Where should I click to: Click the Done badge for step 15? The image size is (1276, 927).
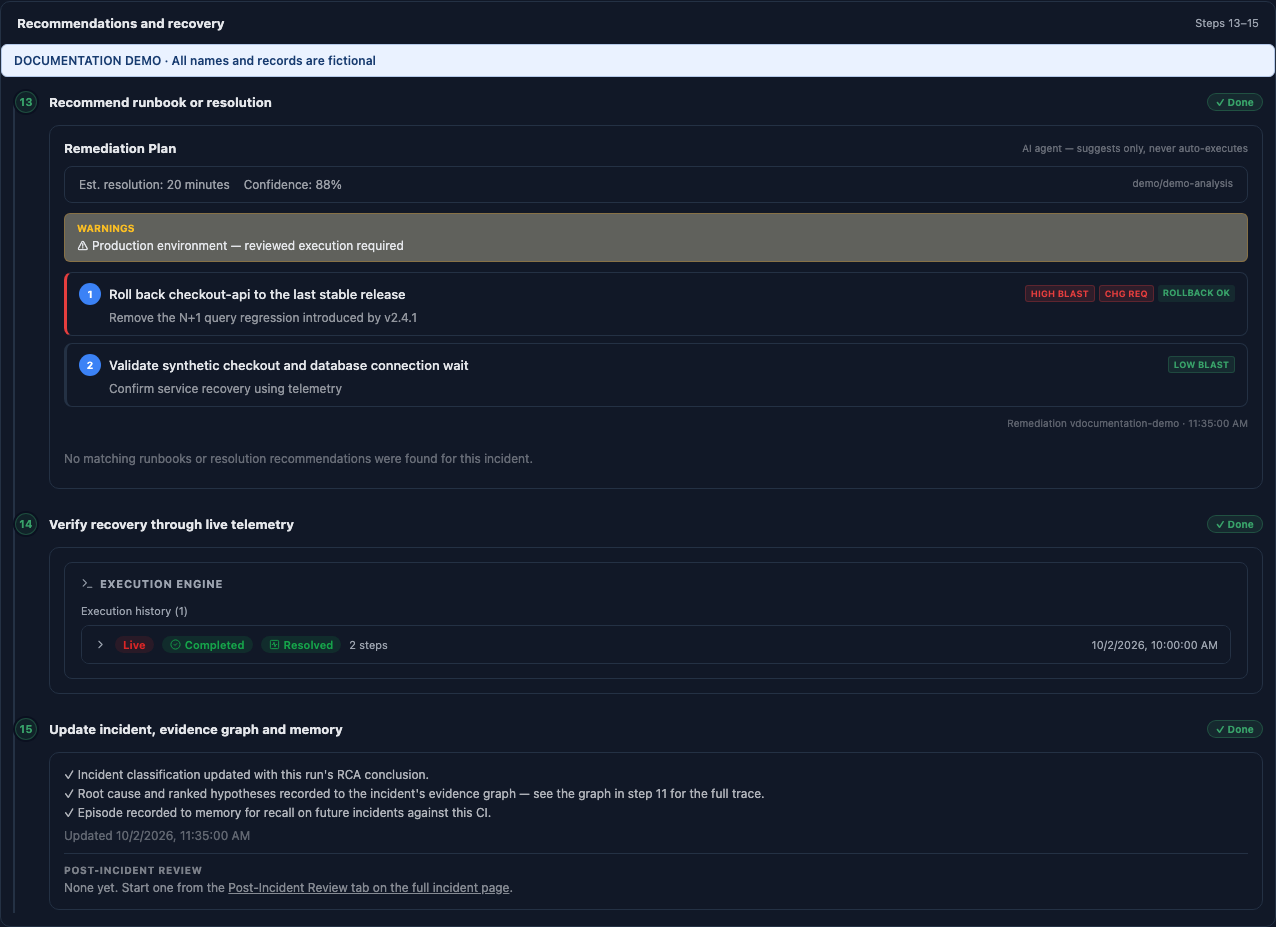(1234, 729)
